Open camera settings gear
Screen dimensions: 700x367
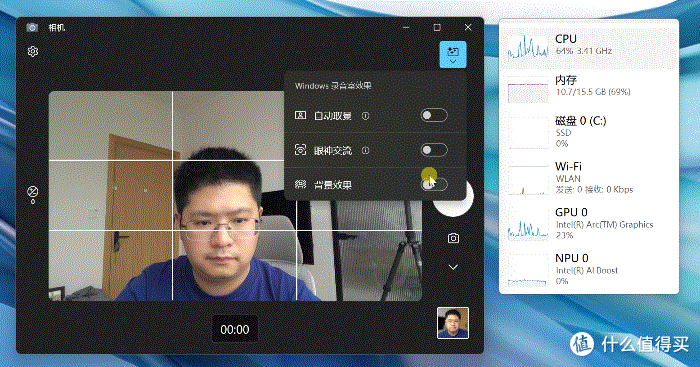point(33,52)
